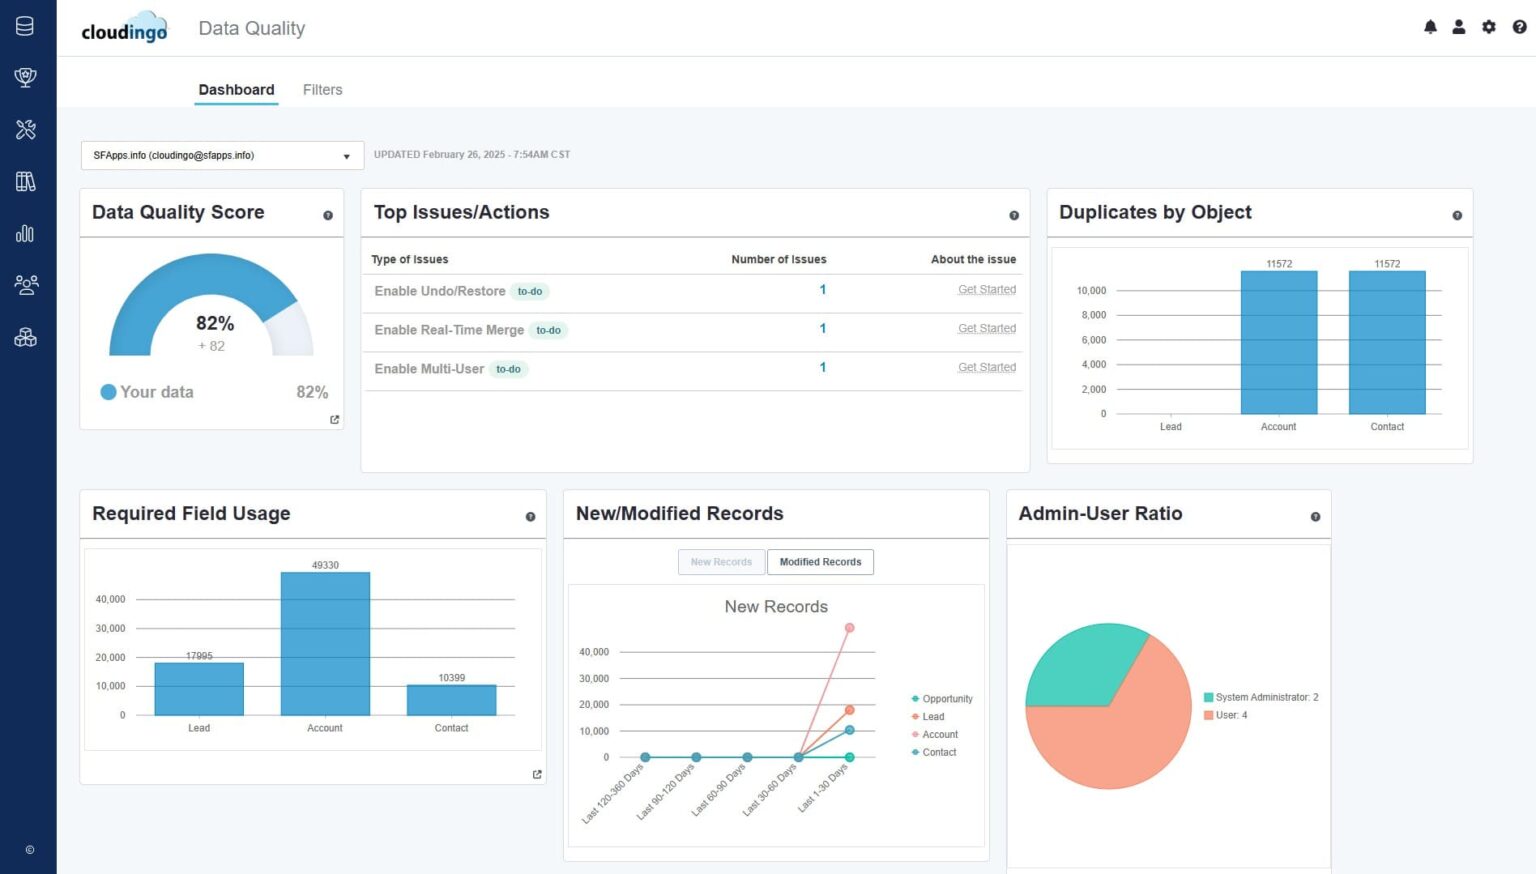
Task: Open the database icon in the sidebar
Action: click(24, 26)
